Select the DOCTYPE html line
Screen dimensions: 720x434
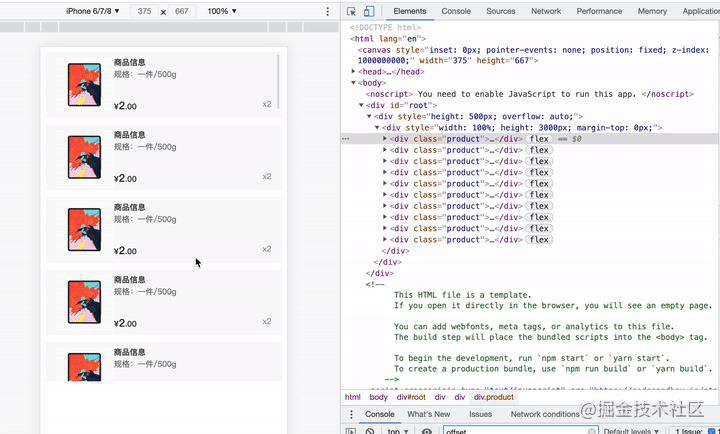click(385, 28)
